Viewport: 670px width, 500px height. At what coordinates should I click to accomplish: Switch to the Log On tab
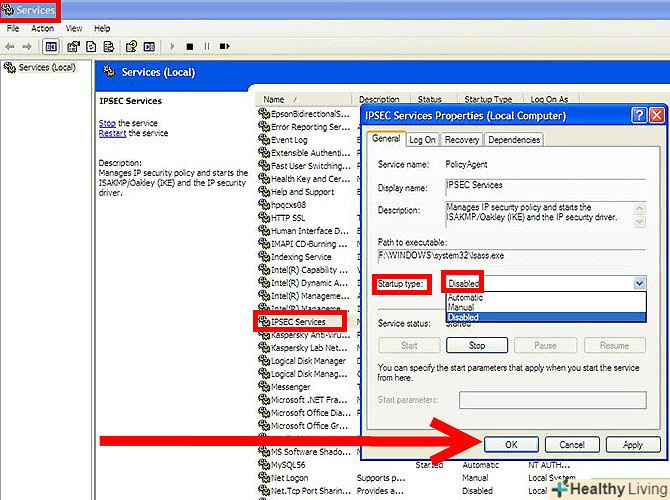(422, 140)
